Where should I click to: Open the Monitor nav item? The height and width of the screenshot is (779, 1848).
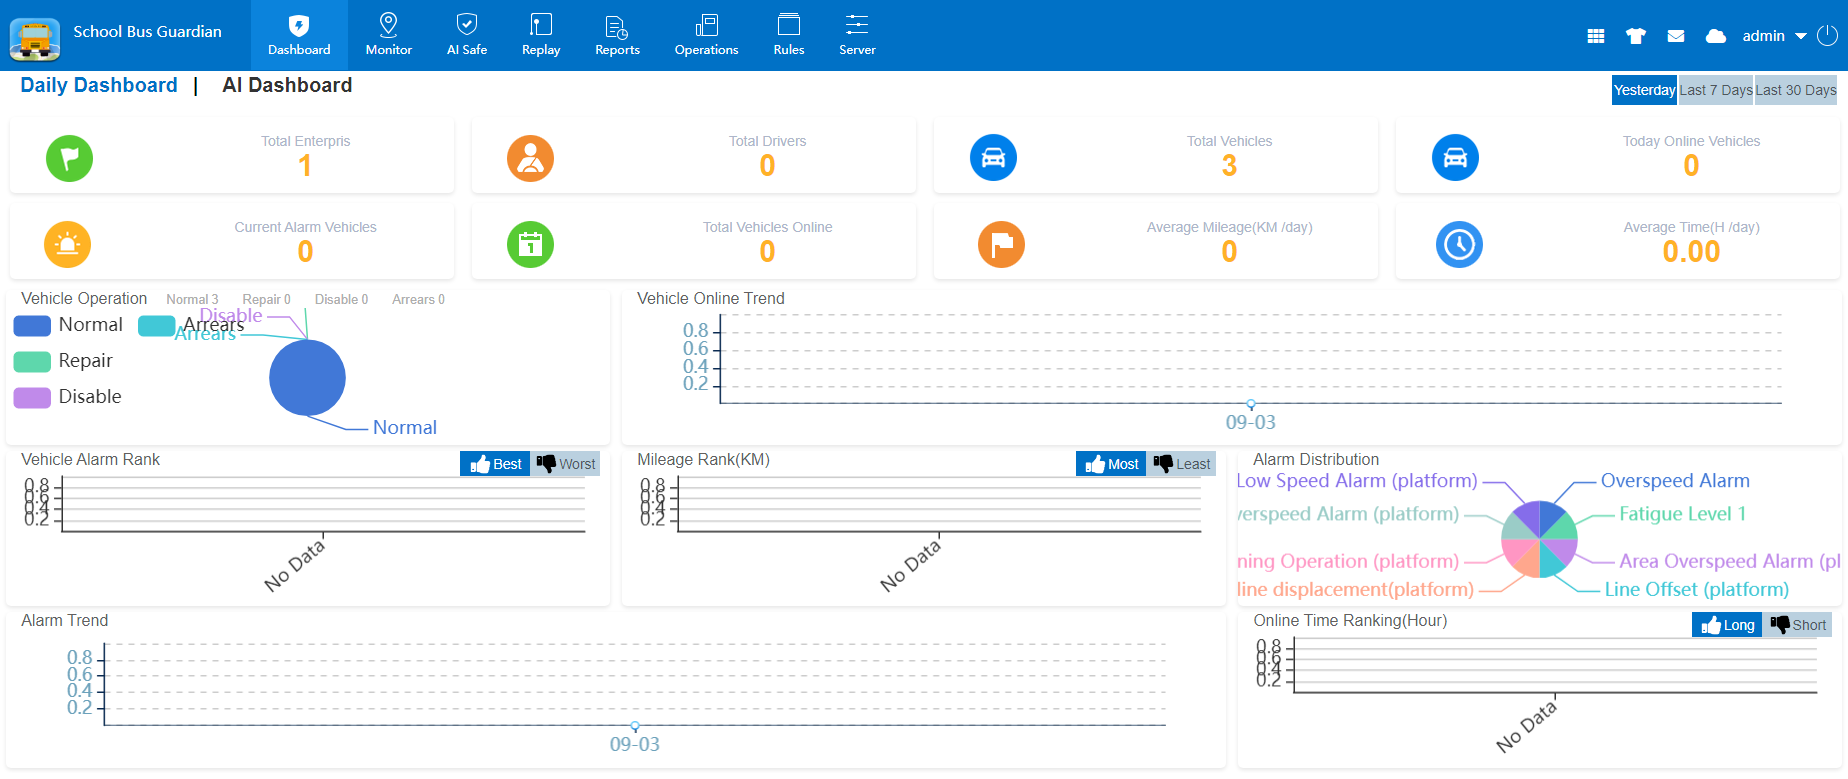click(389, 35)
